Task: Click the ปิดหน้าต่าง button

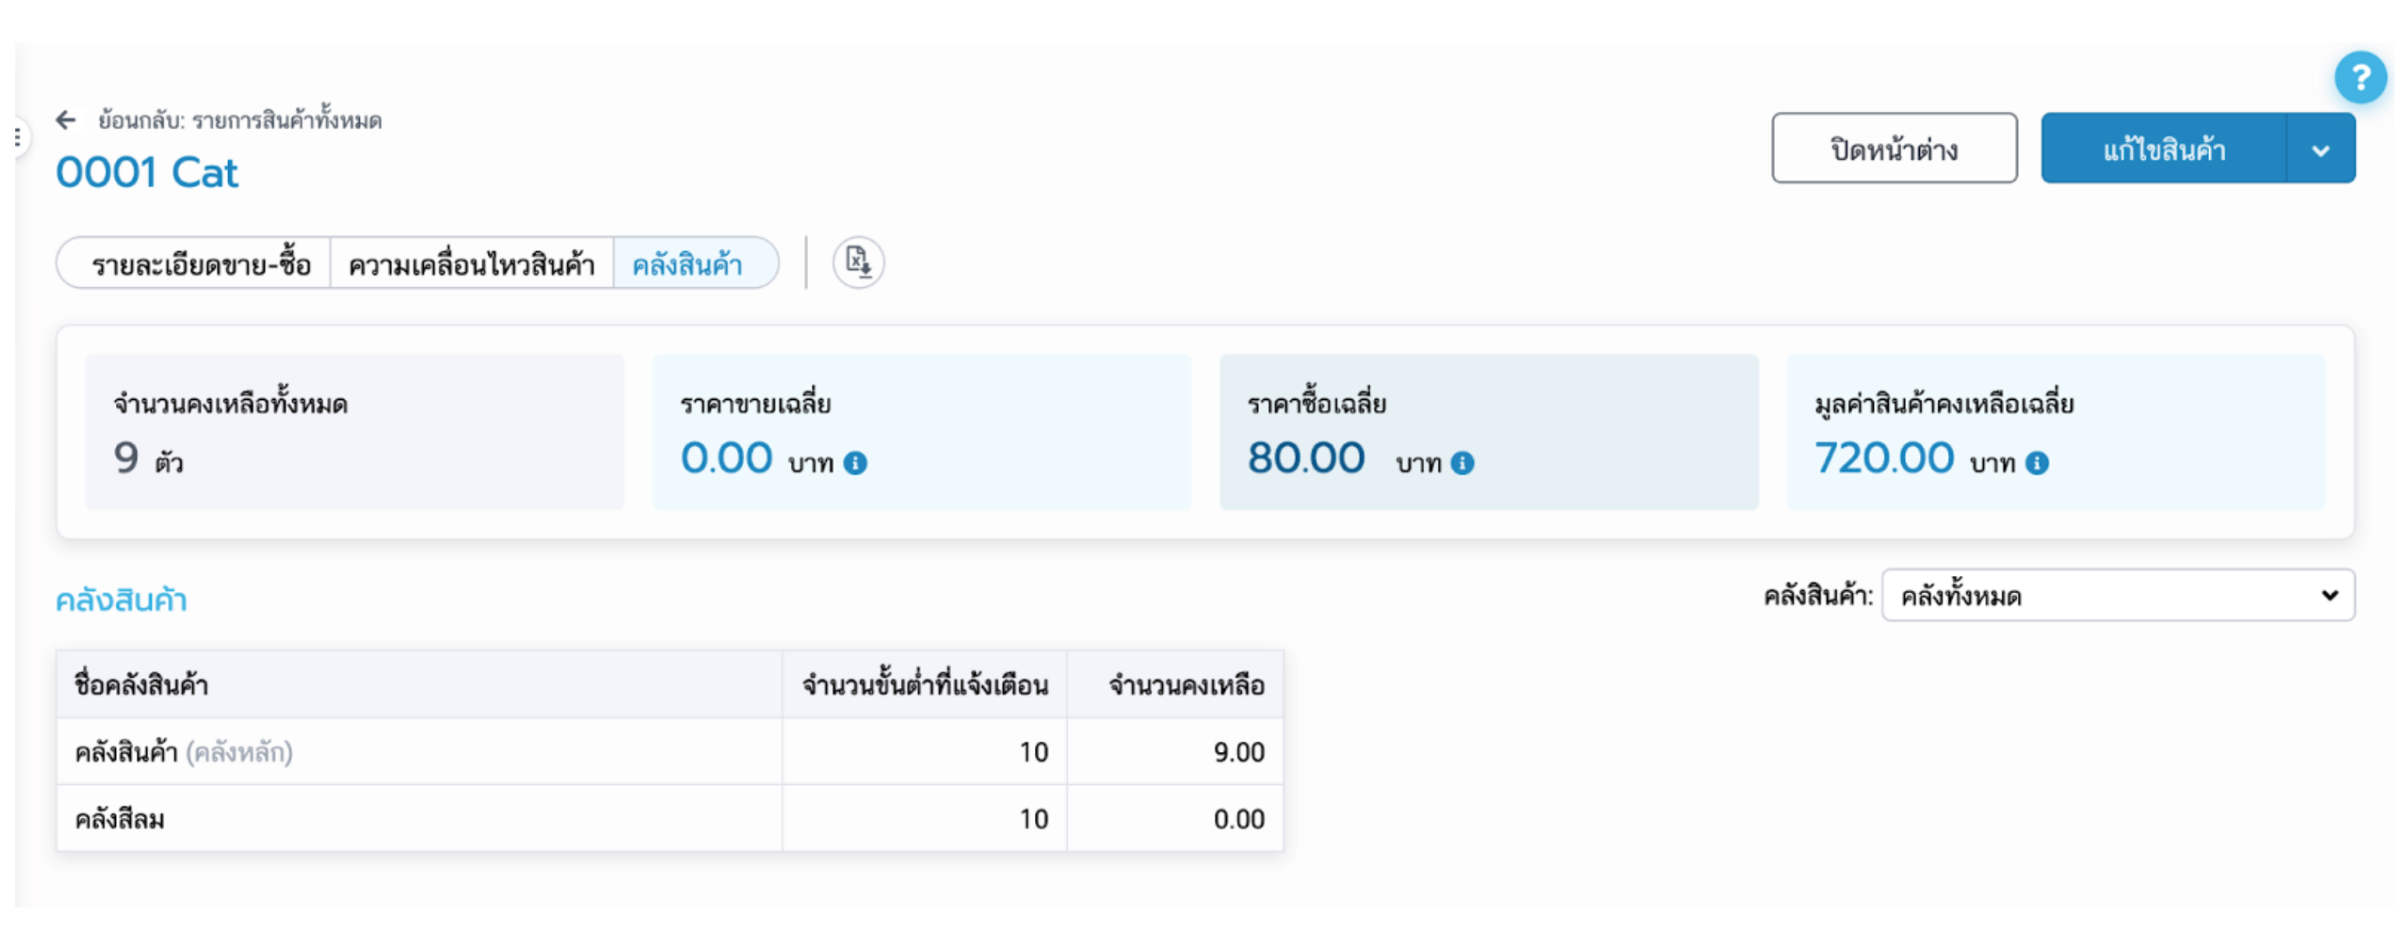Action: click(x=1894, y=150)
